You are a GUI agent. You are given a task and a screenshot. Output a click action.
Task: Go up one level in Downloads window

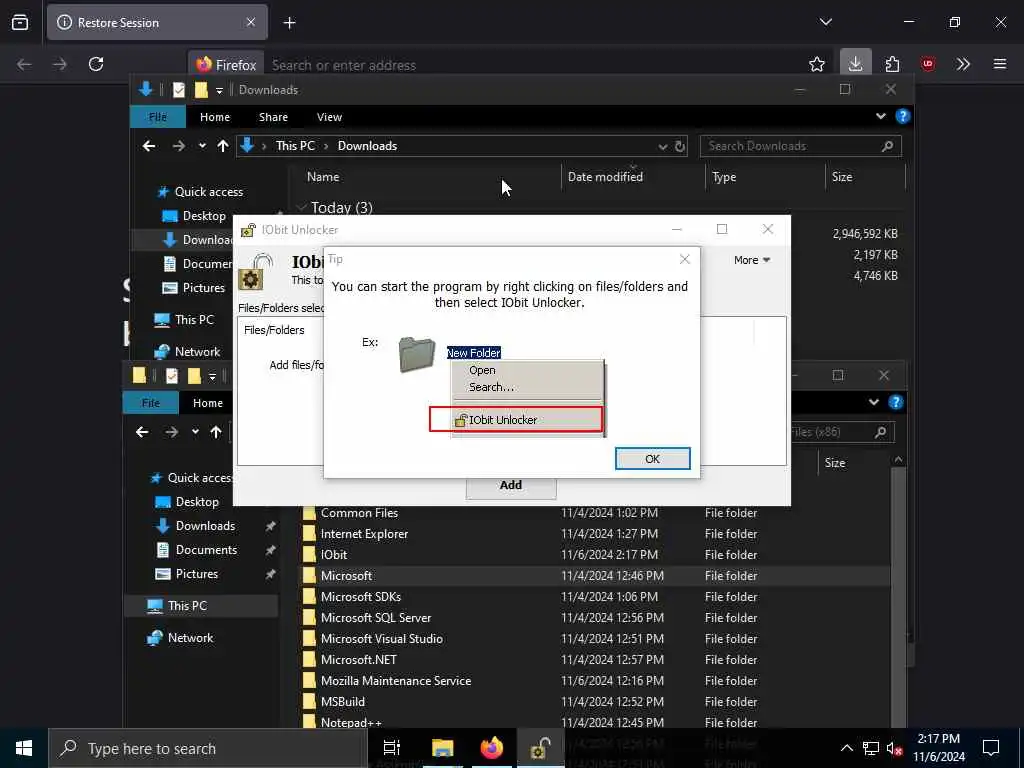tap(223, 146)
